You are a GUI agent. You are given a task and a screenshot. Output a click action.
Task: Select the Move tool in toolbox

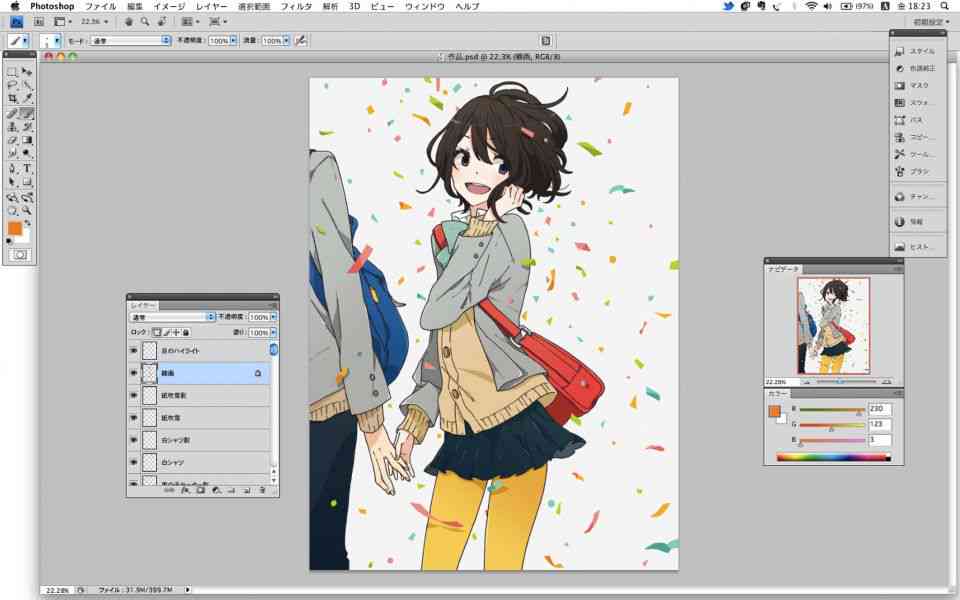pyautogui.click(x=27, y=72)
